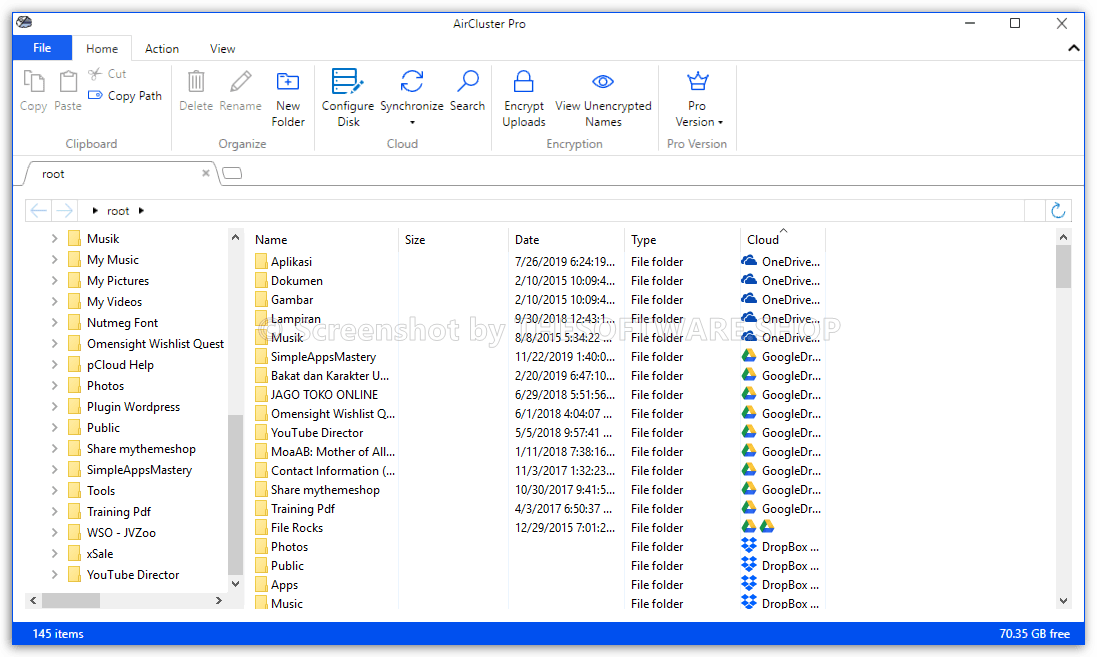1097x657 pixels.
Task: Click the Encrypt Uploads padlock icon
Action: [x=523, y=82]
